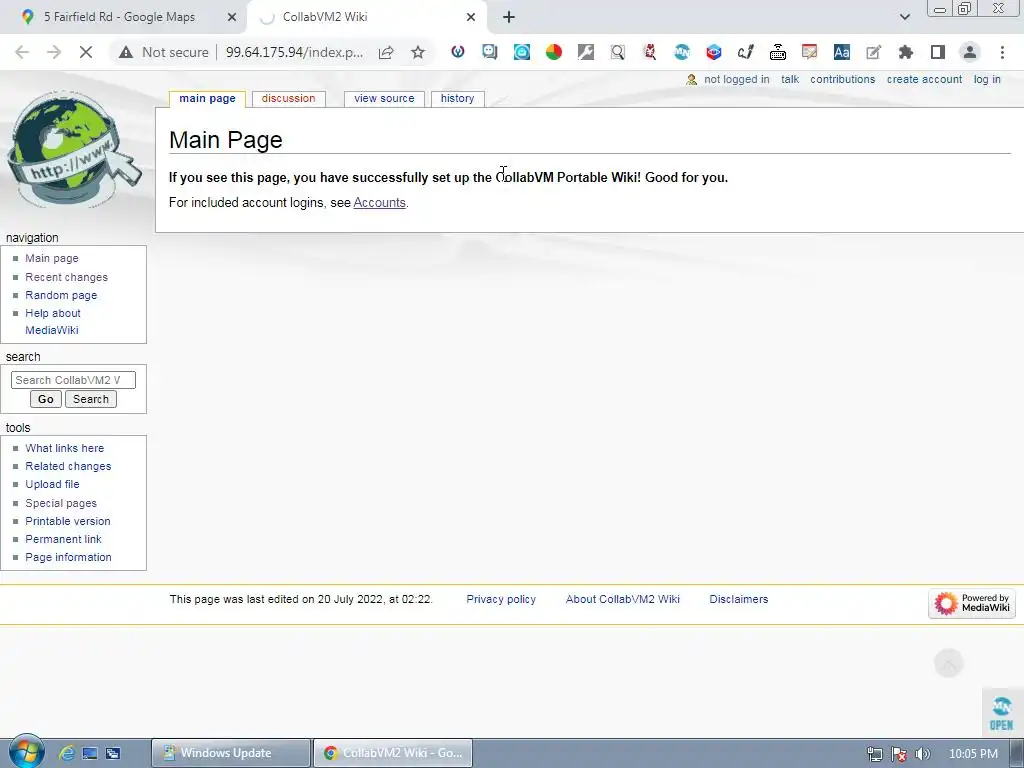Open the Aa font extension
The image size is (1024, 768).
click(x=842, y=52)
